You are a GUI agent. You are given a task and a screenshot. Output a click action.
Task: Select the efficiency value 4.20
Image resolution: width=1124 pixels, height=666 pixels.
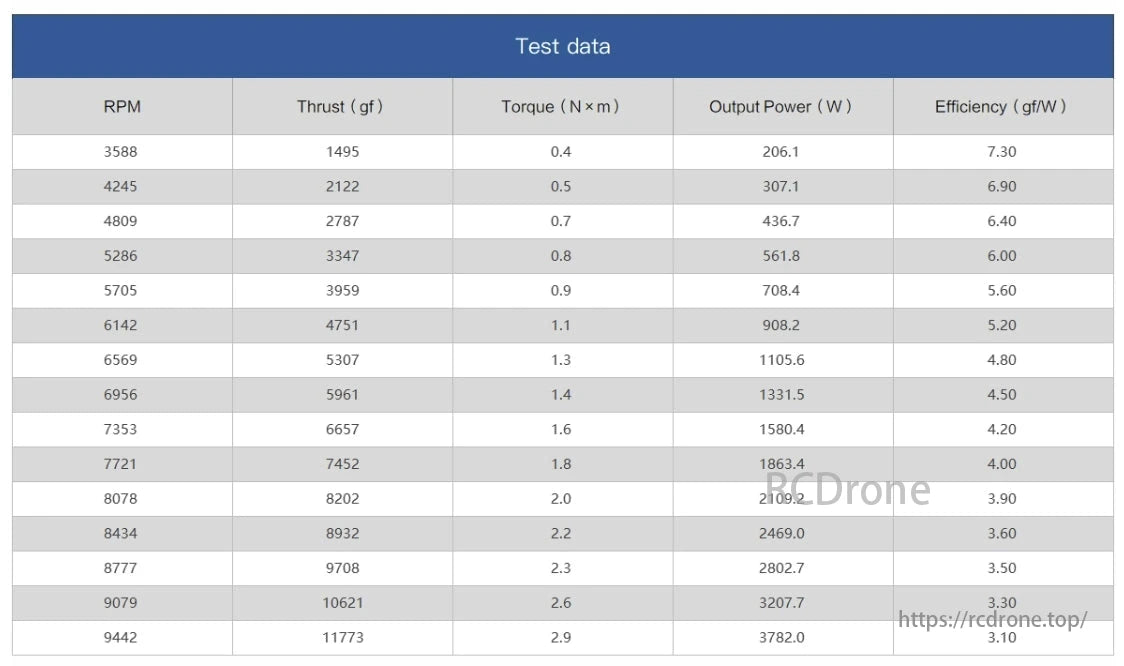click(1001, 429)
